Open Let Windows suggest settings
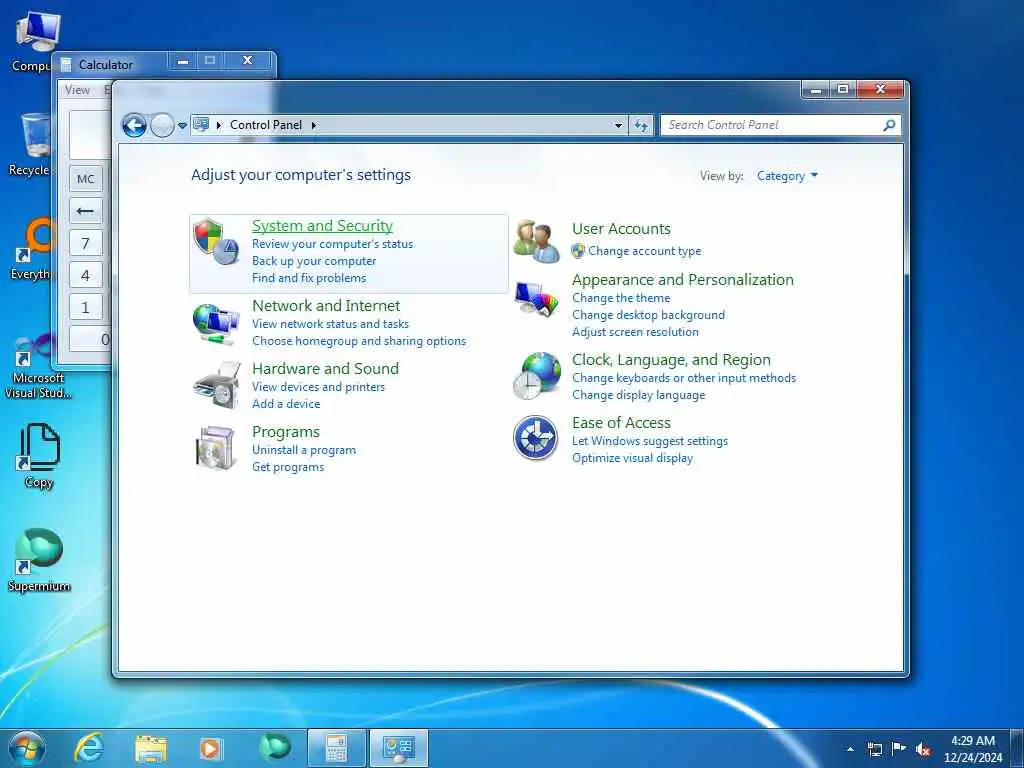 click(650, 441)
